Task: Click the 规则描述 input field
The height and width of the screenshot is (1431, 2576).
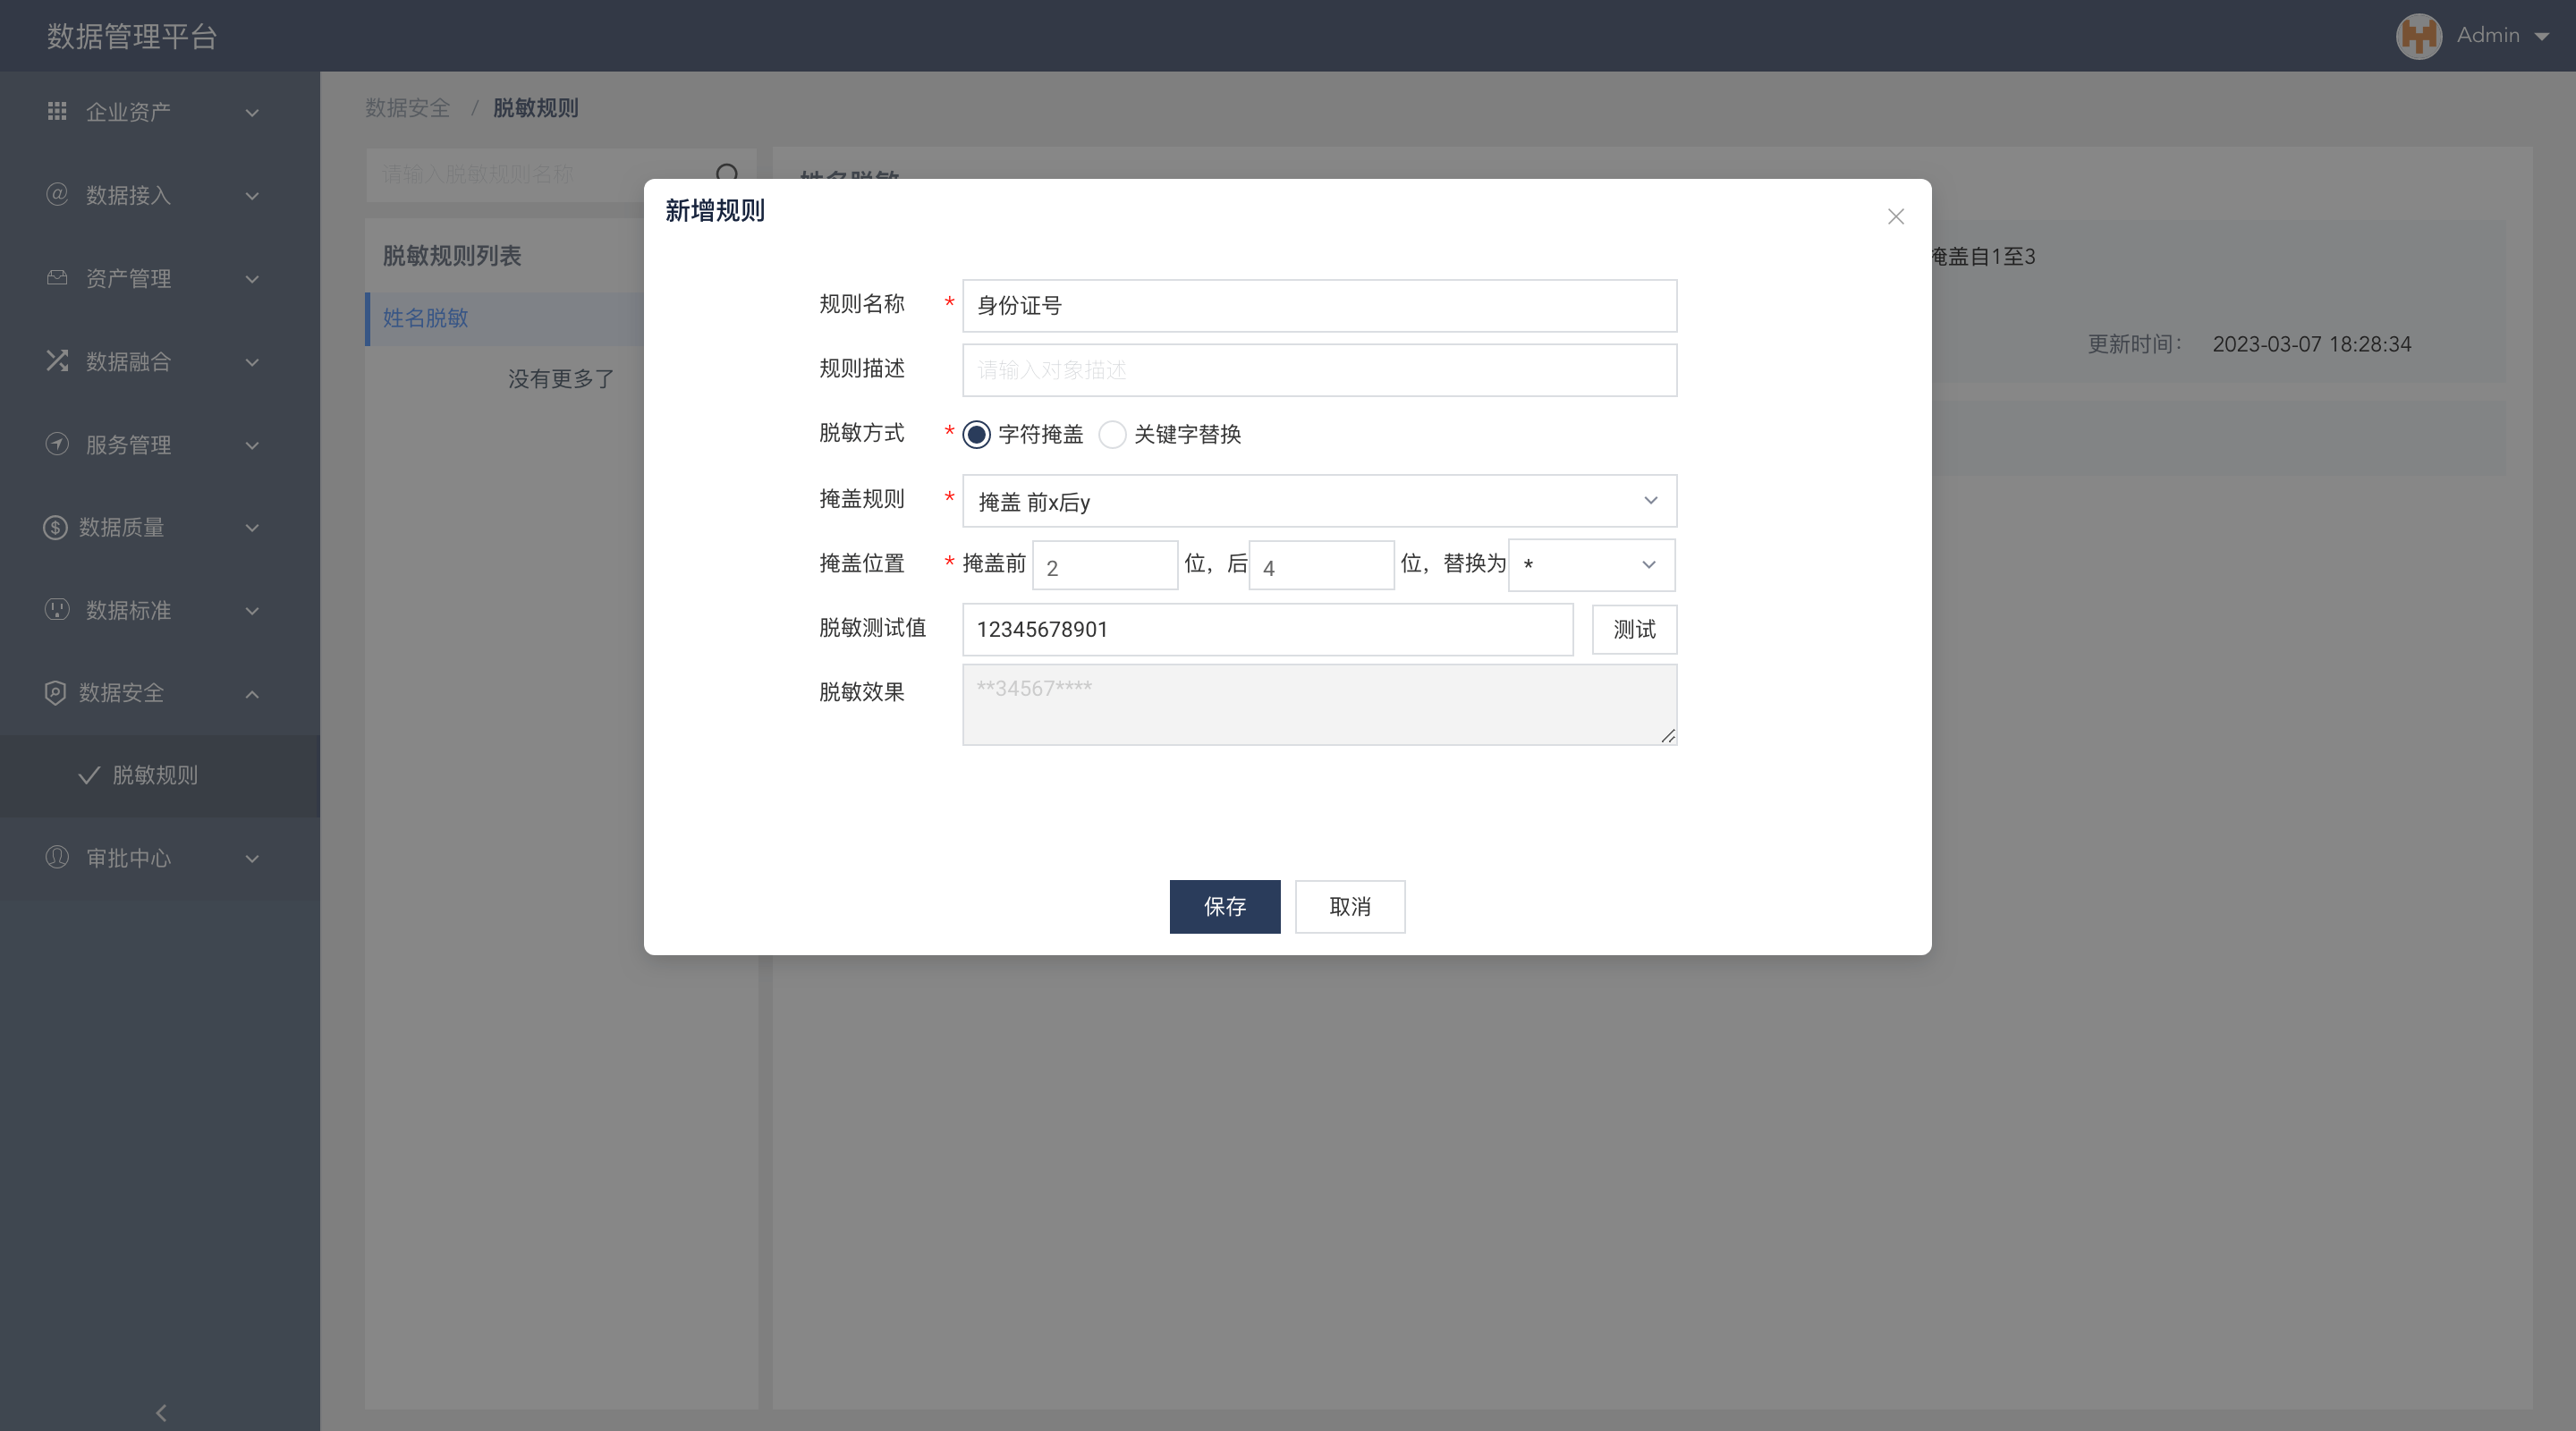Action: point(1318,370)
